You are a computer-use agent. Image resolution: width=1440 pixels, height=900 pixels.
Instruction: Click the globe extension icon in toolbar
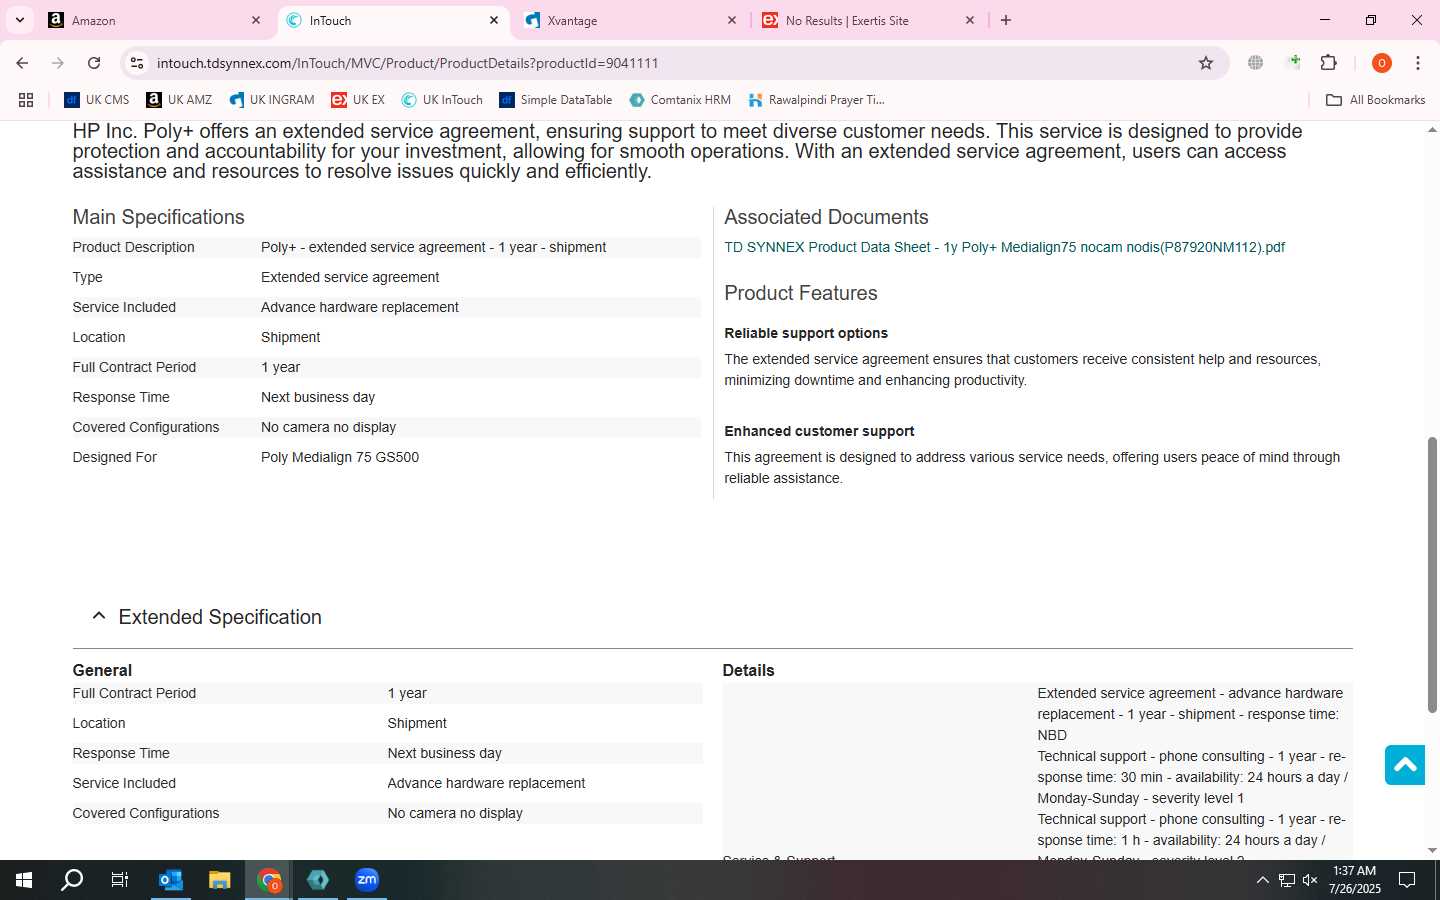(1255, 63)
